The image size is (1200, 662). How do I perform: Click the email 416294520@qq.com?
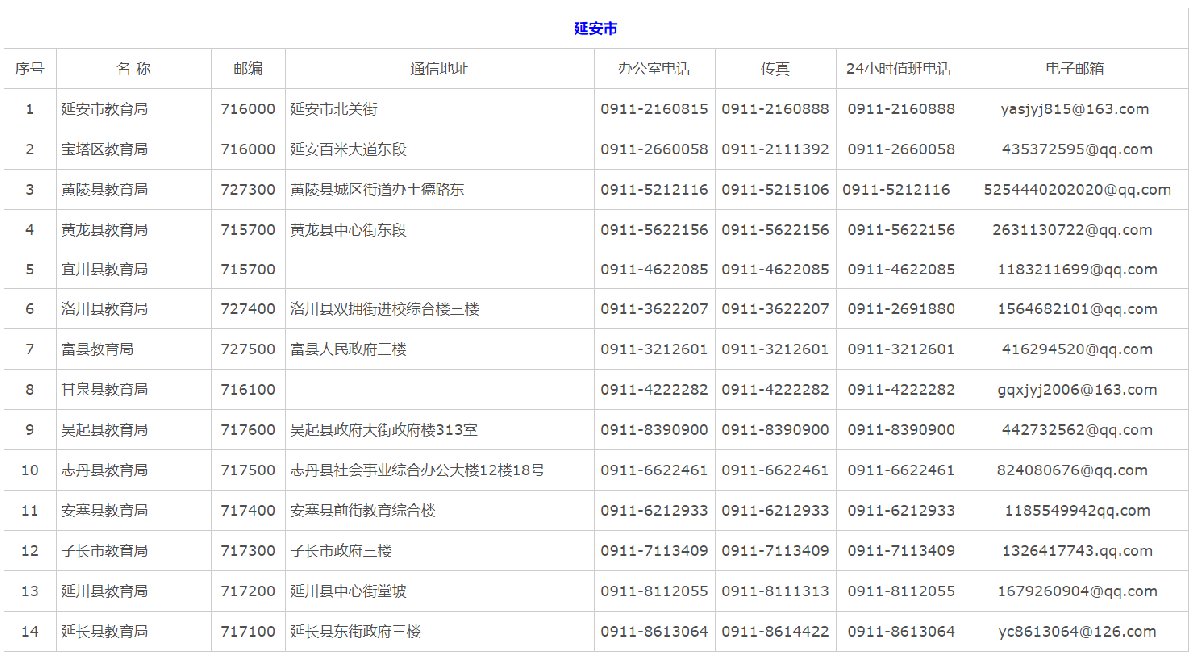tap(1077, 349)
